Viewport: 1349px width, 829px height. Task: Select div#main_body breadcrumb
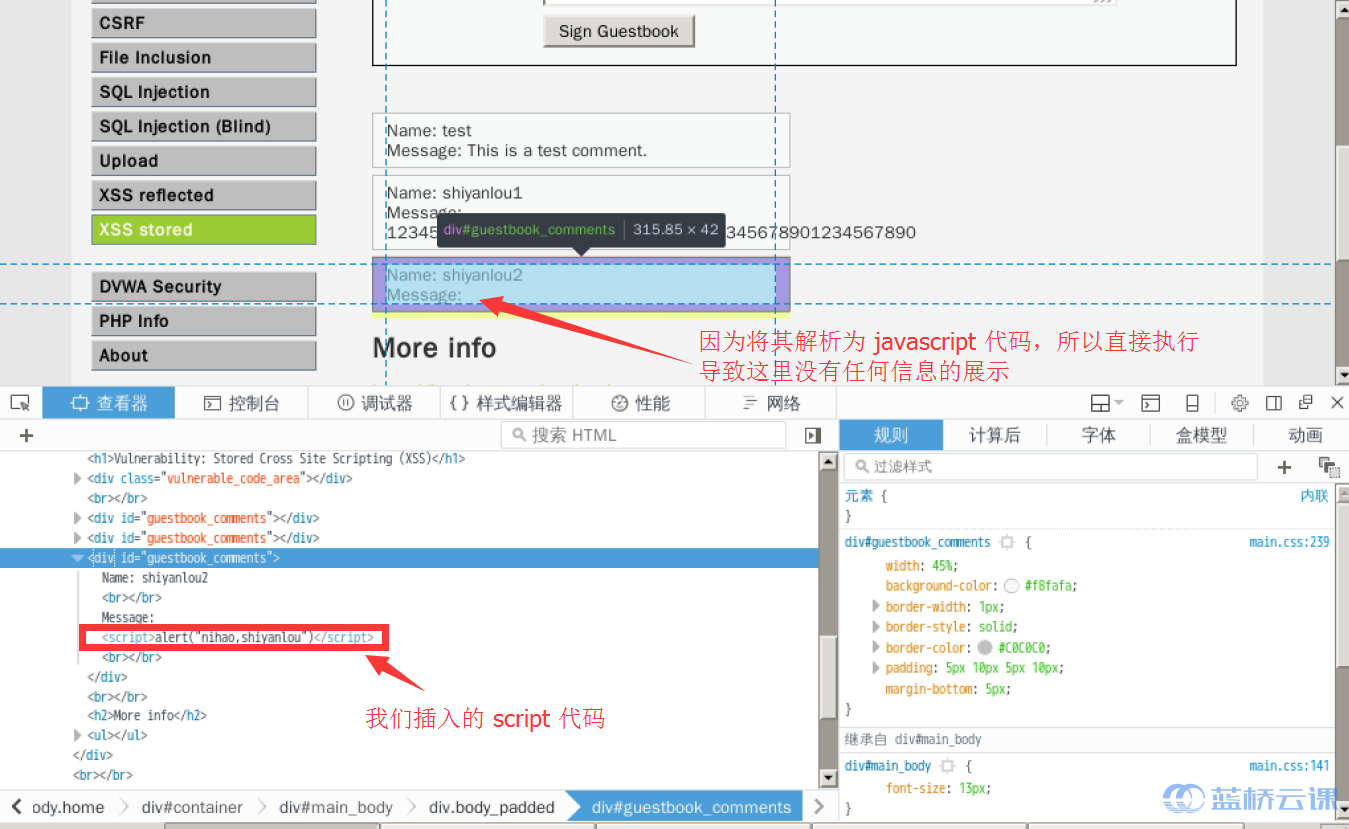click(336, 807)
